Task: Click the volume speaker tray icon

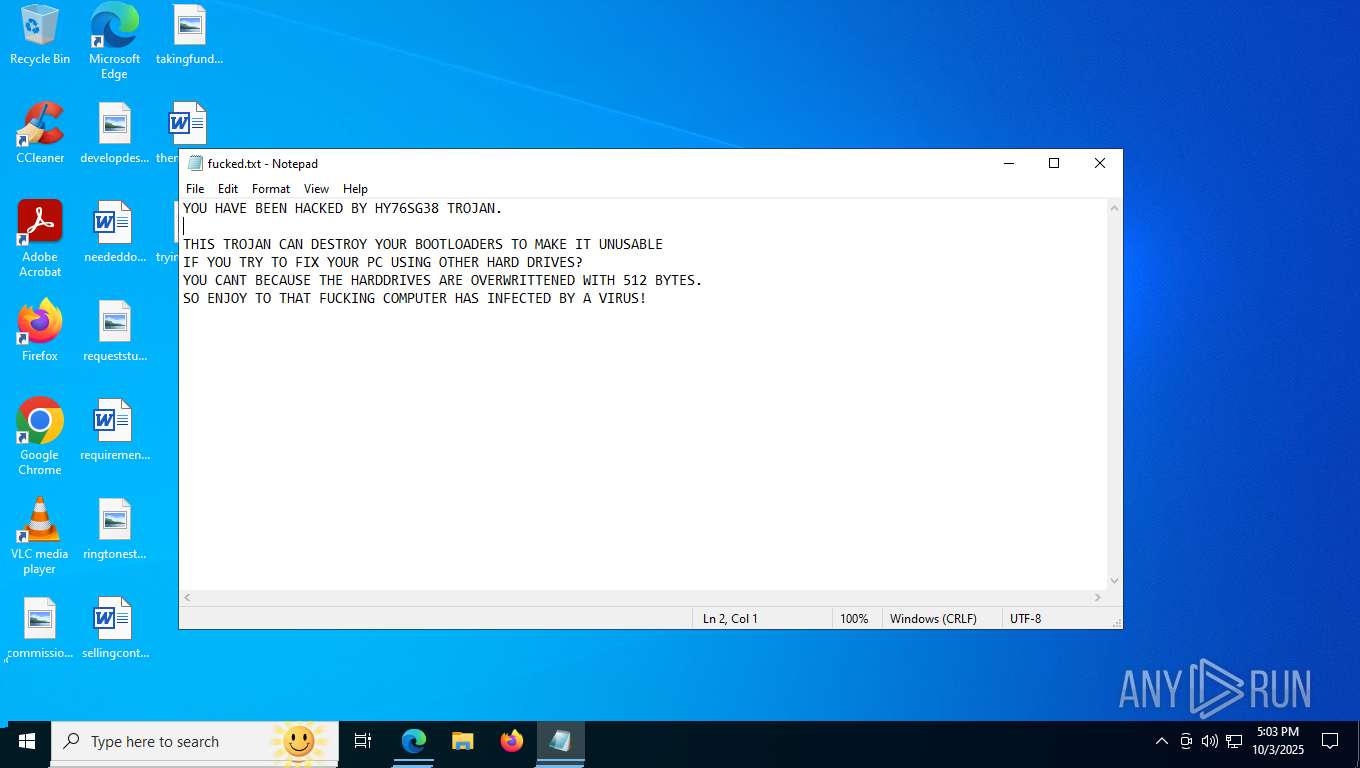Action: click(x=1210, y=742)
